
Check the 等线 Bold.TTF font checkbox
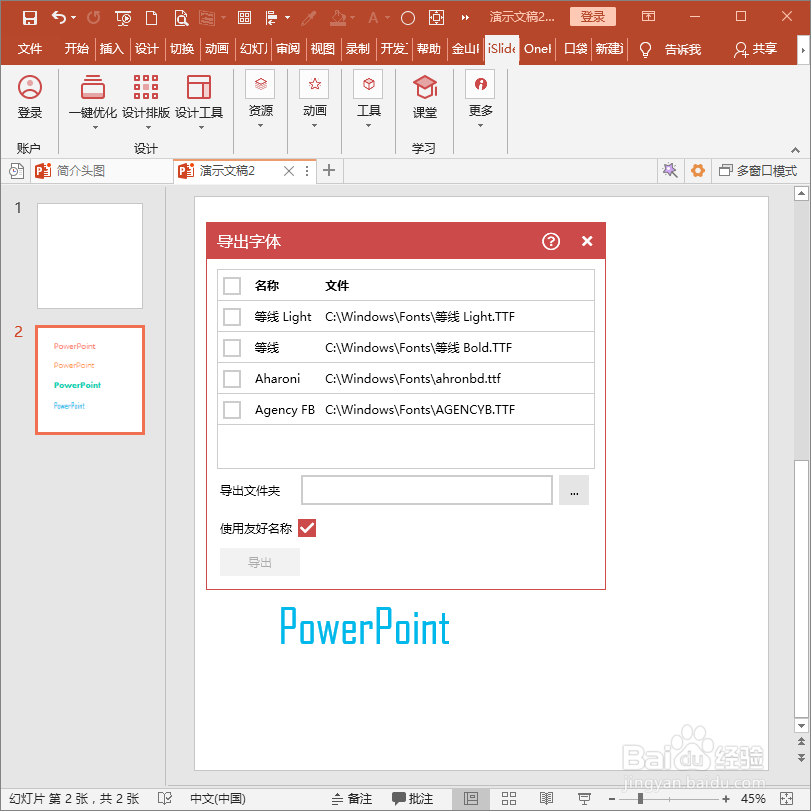click(x=232, y=348)
